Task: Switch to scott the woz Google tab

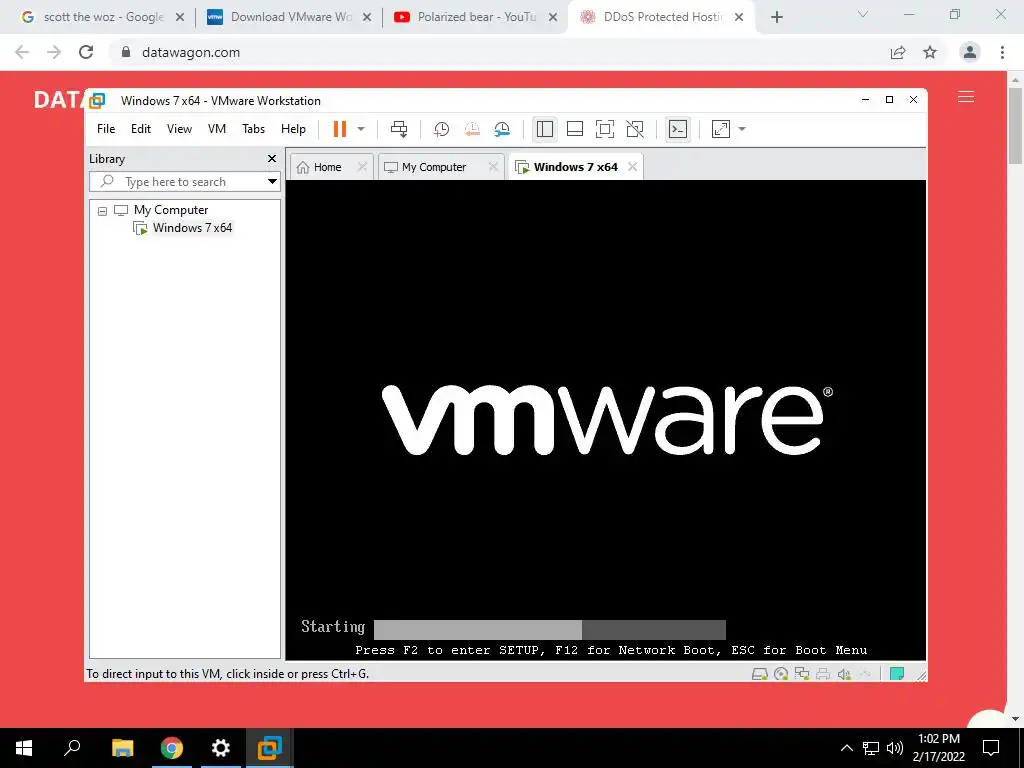Action: tap(103, 17)
